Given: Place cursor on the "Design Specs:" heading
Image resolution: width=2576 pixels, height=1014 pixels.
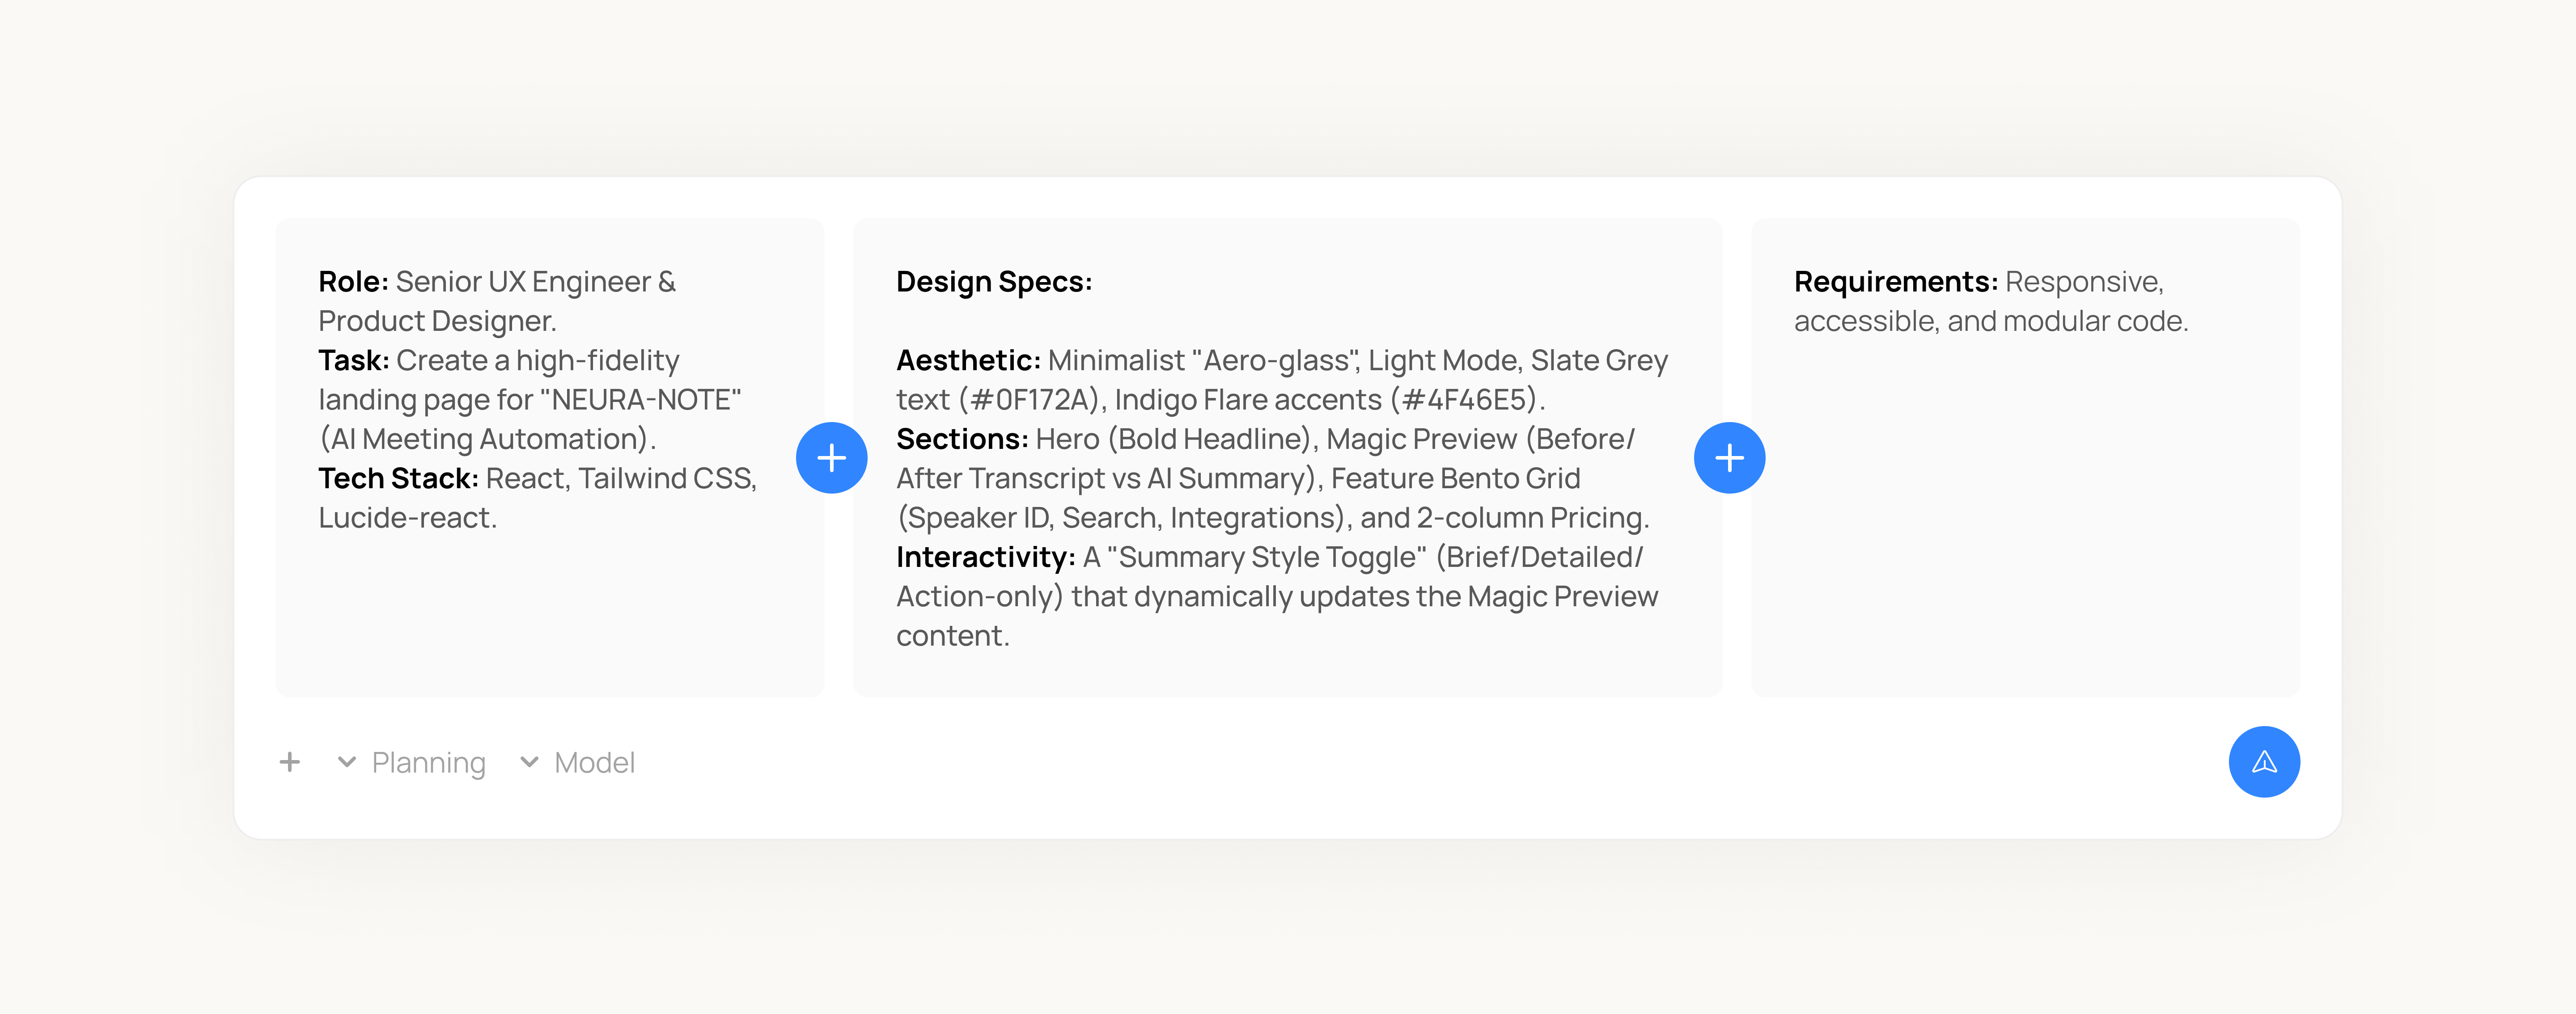Looking at the screenshot, I should pos(993,282).
